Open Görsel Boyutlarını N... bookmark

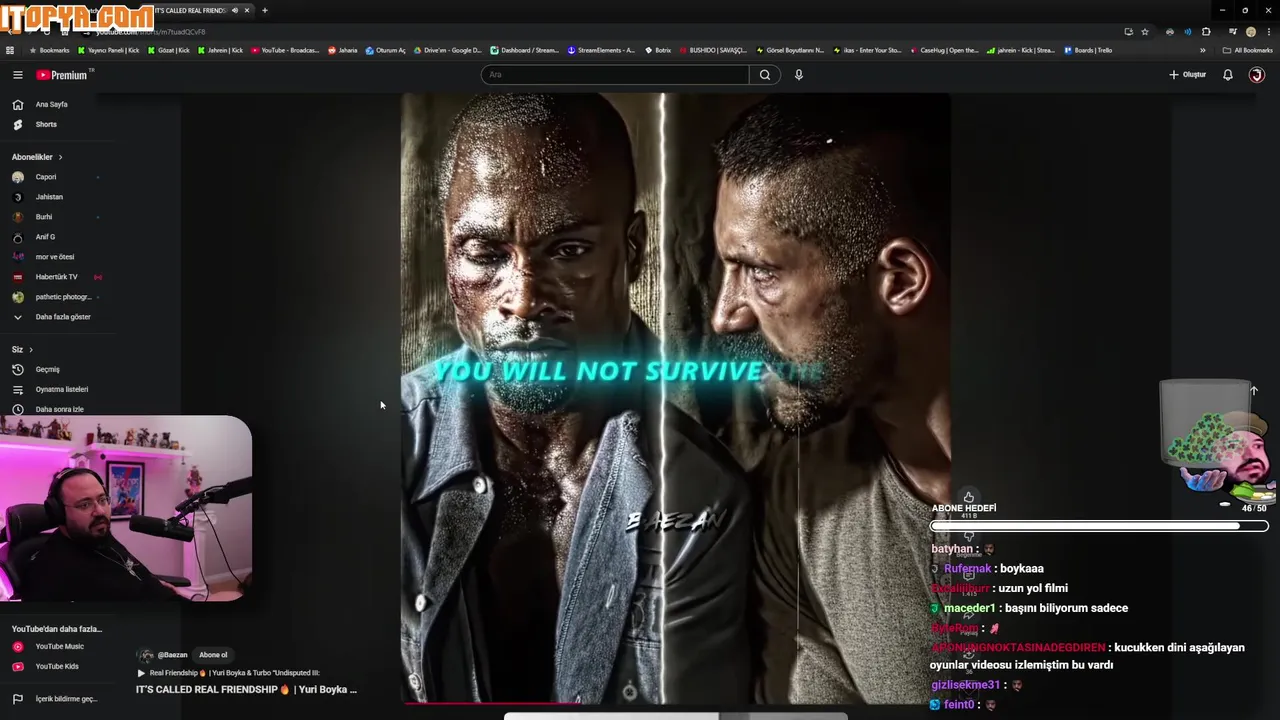(790, 50)
